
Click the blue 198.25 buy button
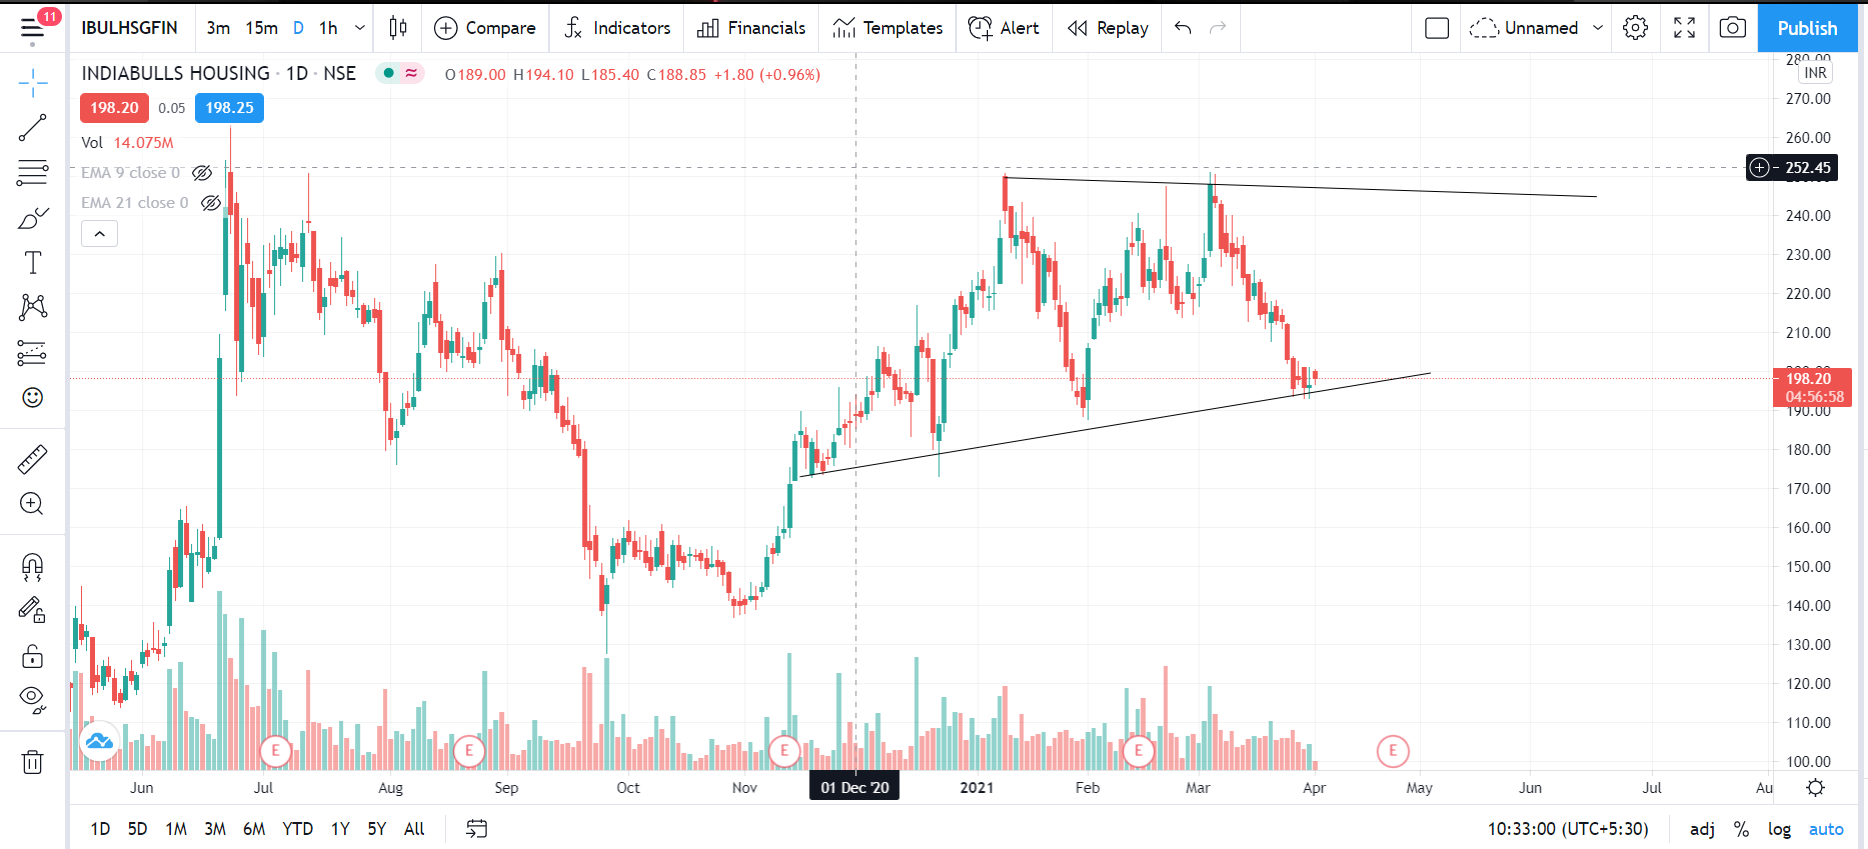coord(229,108)
